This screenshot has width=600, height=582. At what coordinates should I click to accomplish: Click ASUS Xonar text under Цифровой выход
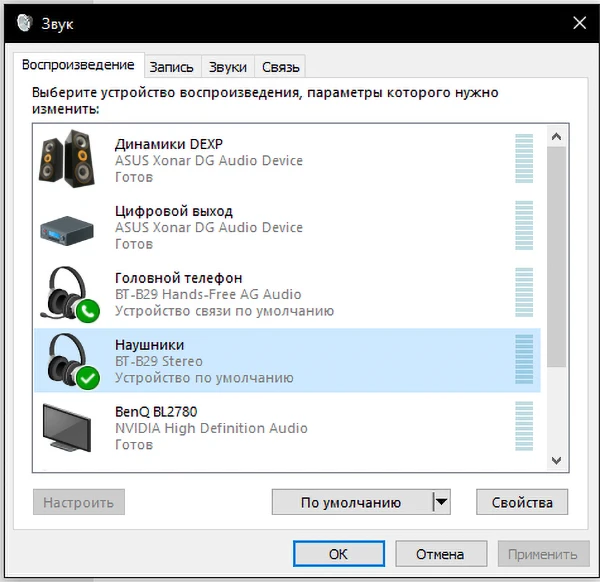click(209, 227)
